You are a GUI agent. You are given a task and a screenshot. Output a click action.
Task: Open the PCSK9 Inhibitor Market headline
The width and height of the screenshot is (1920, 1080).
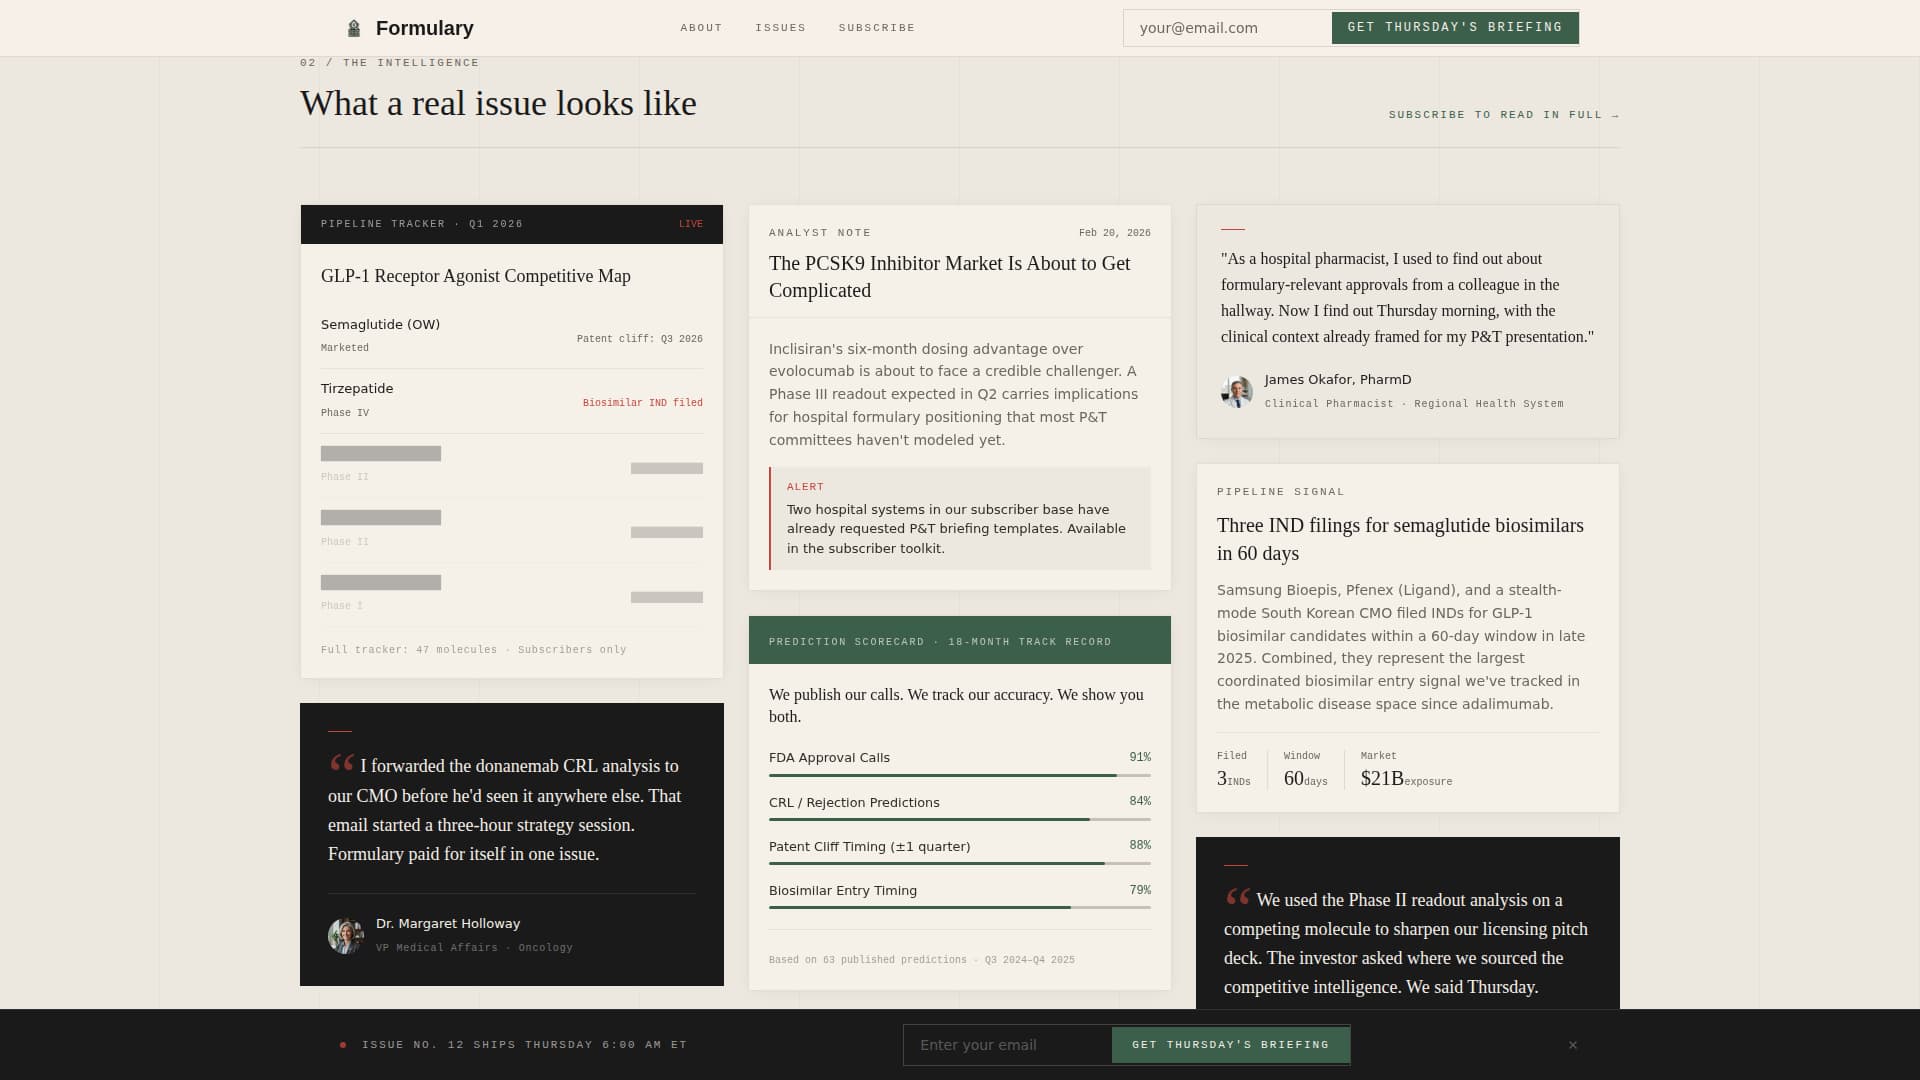coord(950,277)
